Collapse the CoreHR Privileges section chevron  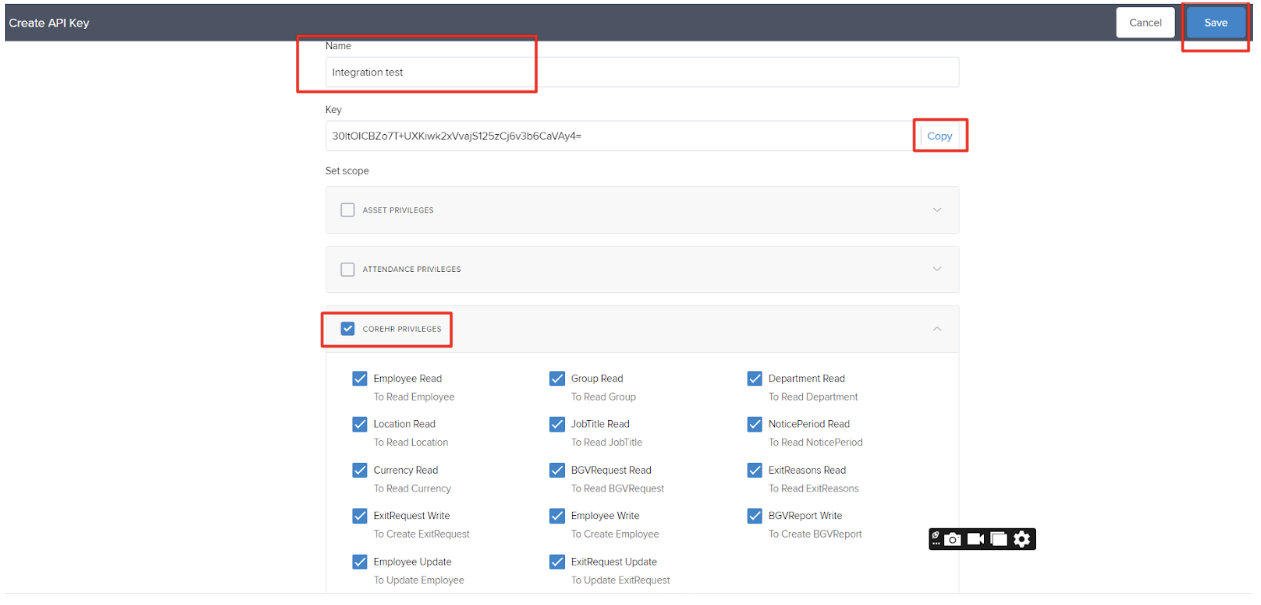937,329
